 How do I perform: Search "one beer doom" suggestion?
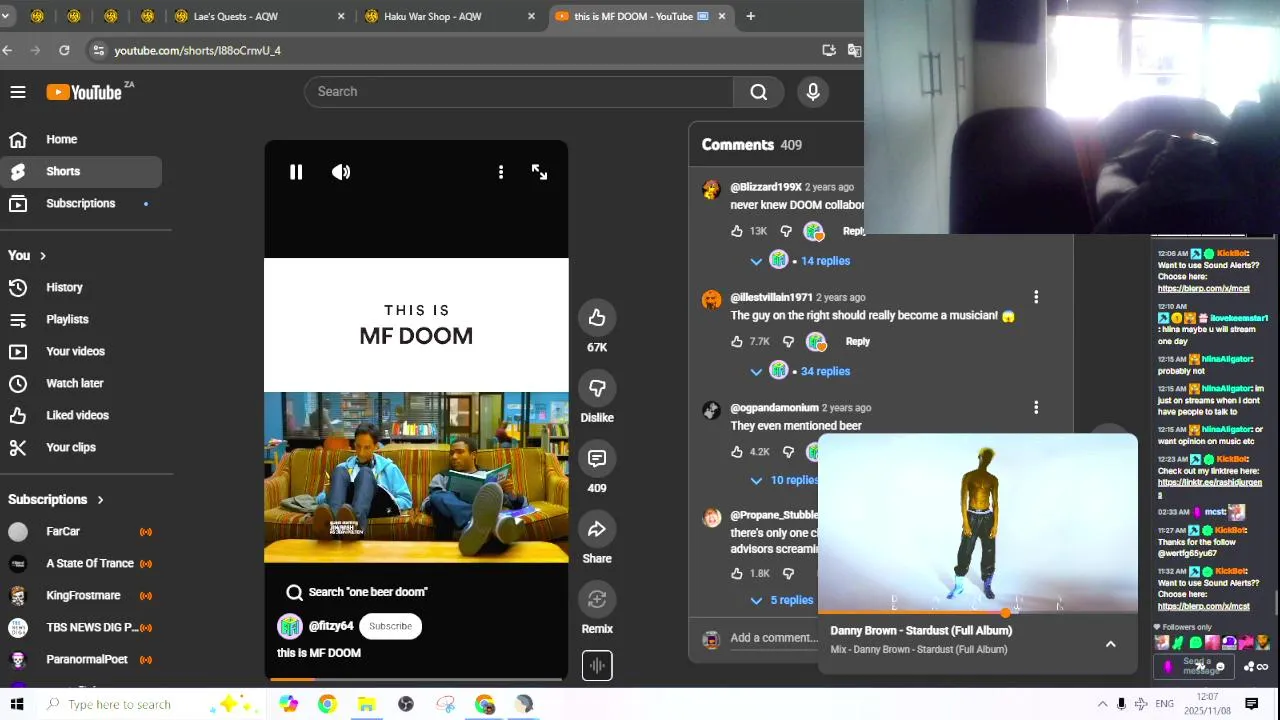357,592
